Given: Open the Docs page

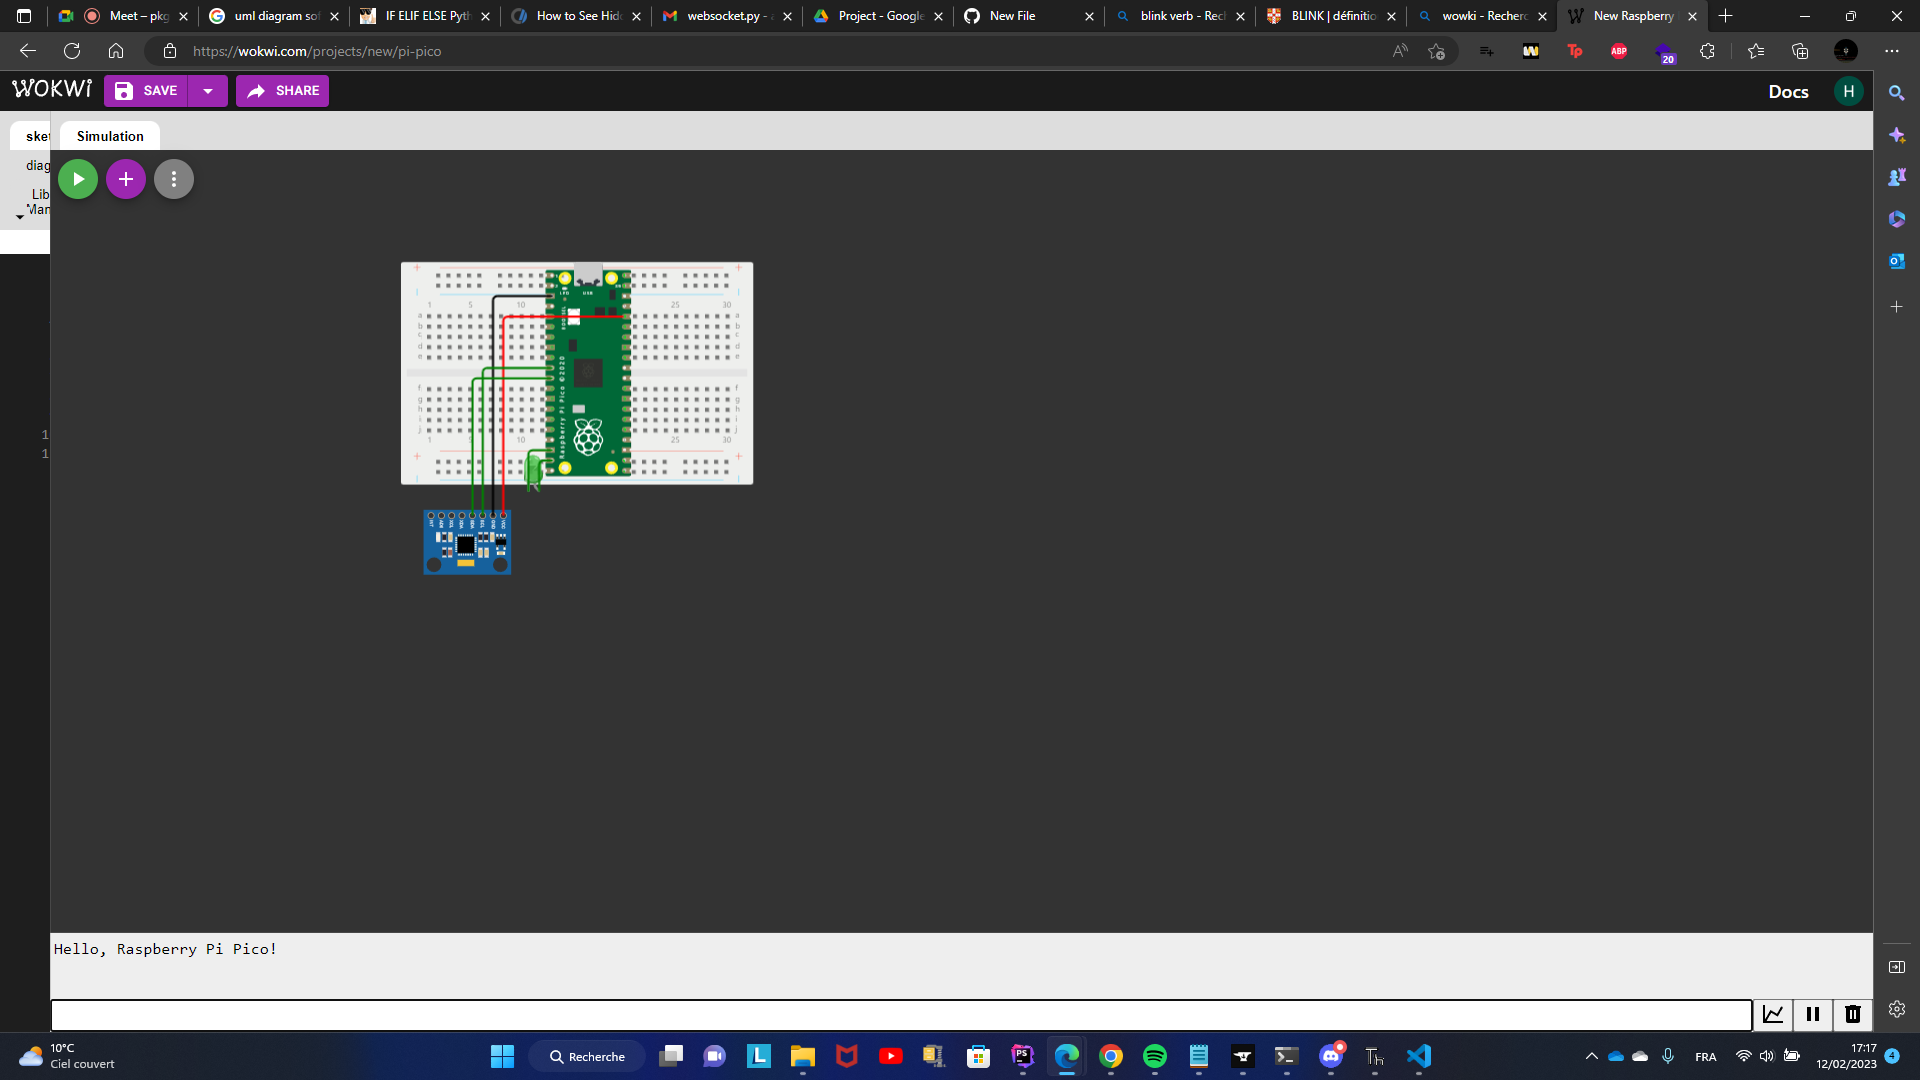Looking at the screenshot, I should tap(1789, 91).
